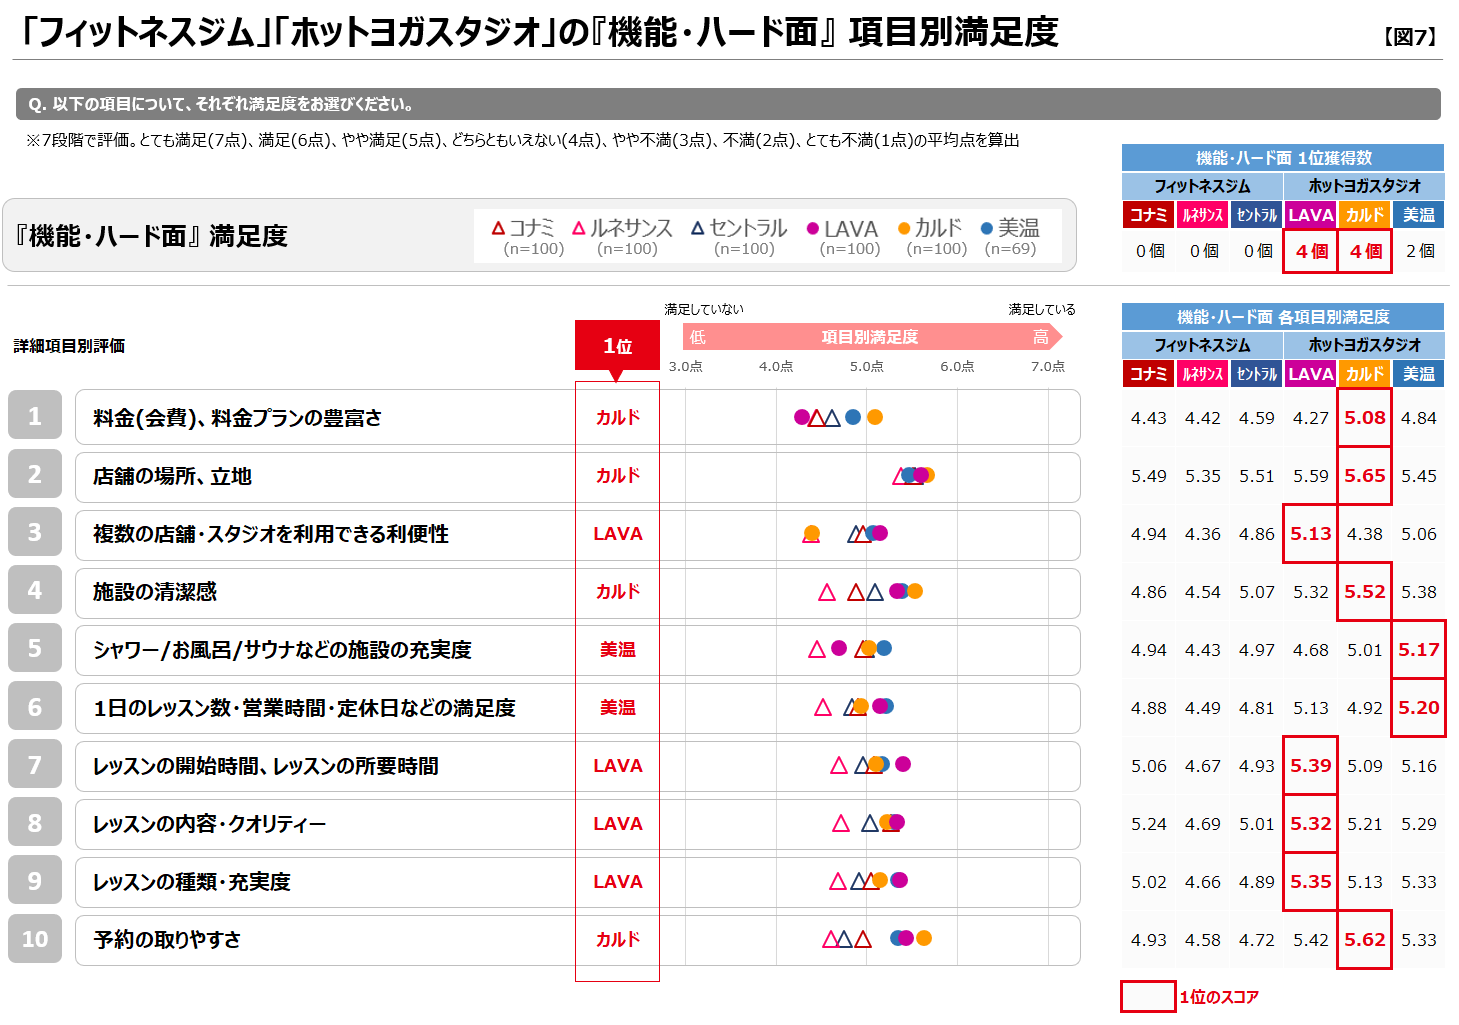Image resolution: width=1459 pixels, height=1025 pixels.
Task: Select the grey number 4 row badge
Action: [35, 590]
